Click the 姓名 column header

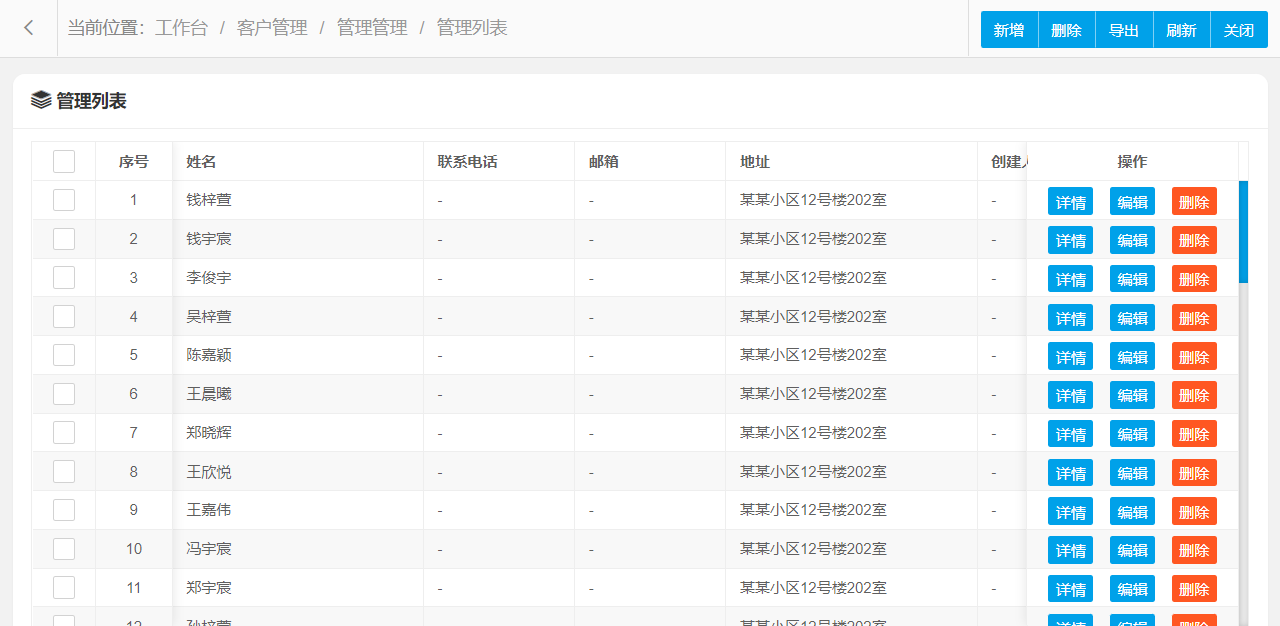tap(298, 161)
